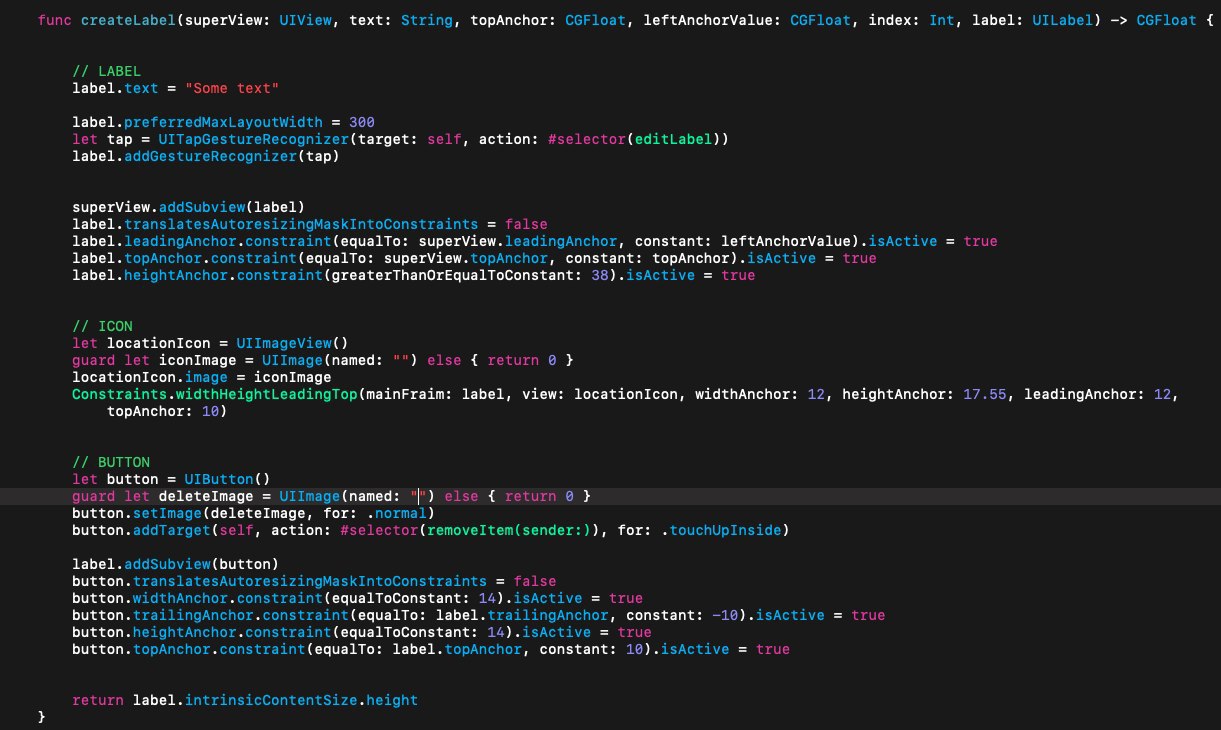1221x730 pixels.
Task: Click the // LABEL comment
Action: coord(106,71)
